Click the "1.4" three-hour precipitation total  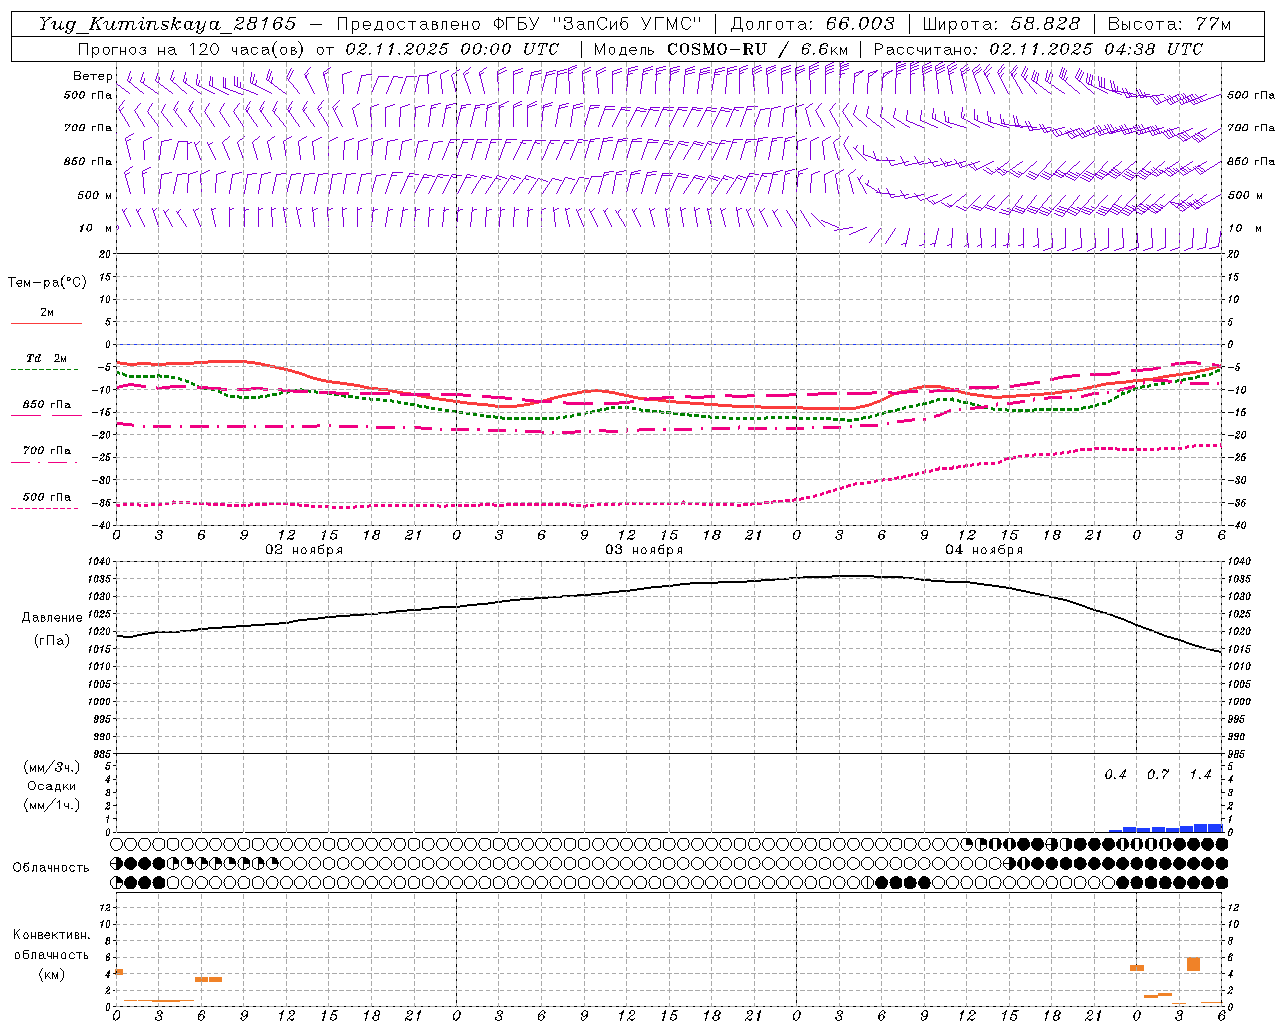click(x=1200, y=775)
